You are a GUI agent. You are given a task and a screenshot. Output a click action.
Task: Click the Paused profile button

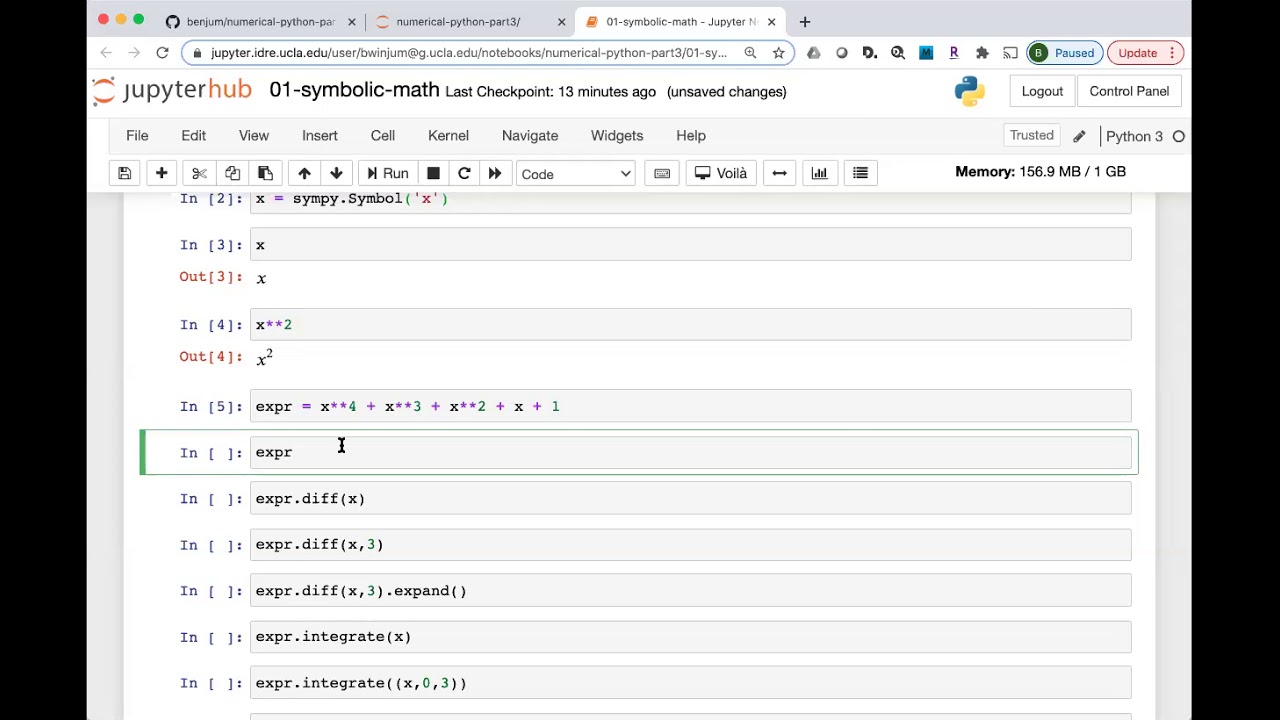(1065, 53)
